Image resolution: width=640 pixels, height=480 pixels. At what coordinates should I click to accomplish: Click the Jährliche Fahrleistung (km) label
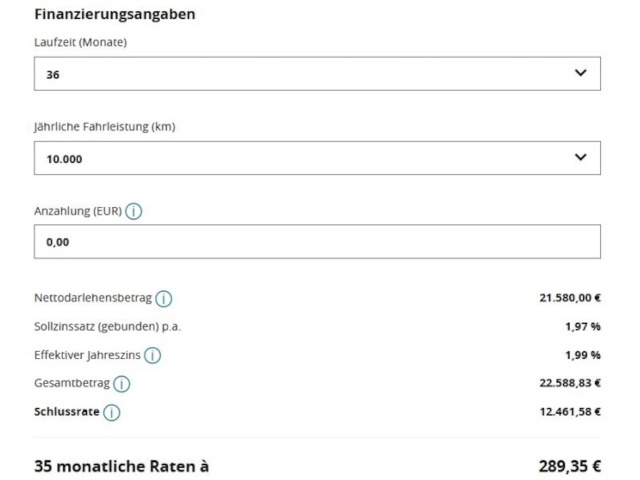point(105,127)
